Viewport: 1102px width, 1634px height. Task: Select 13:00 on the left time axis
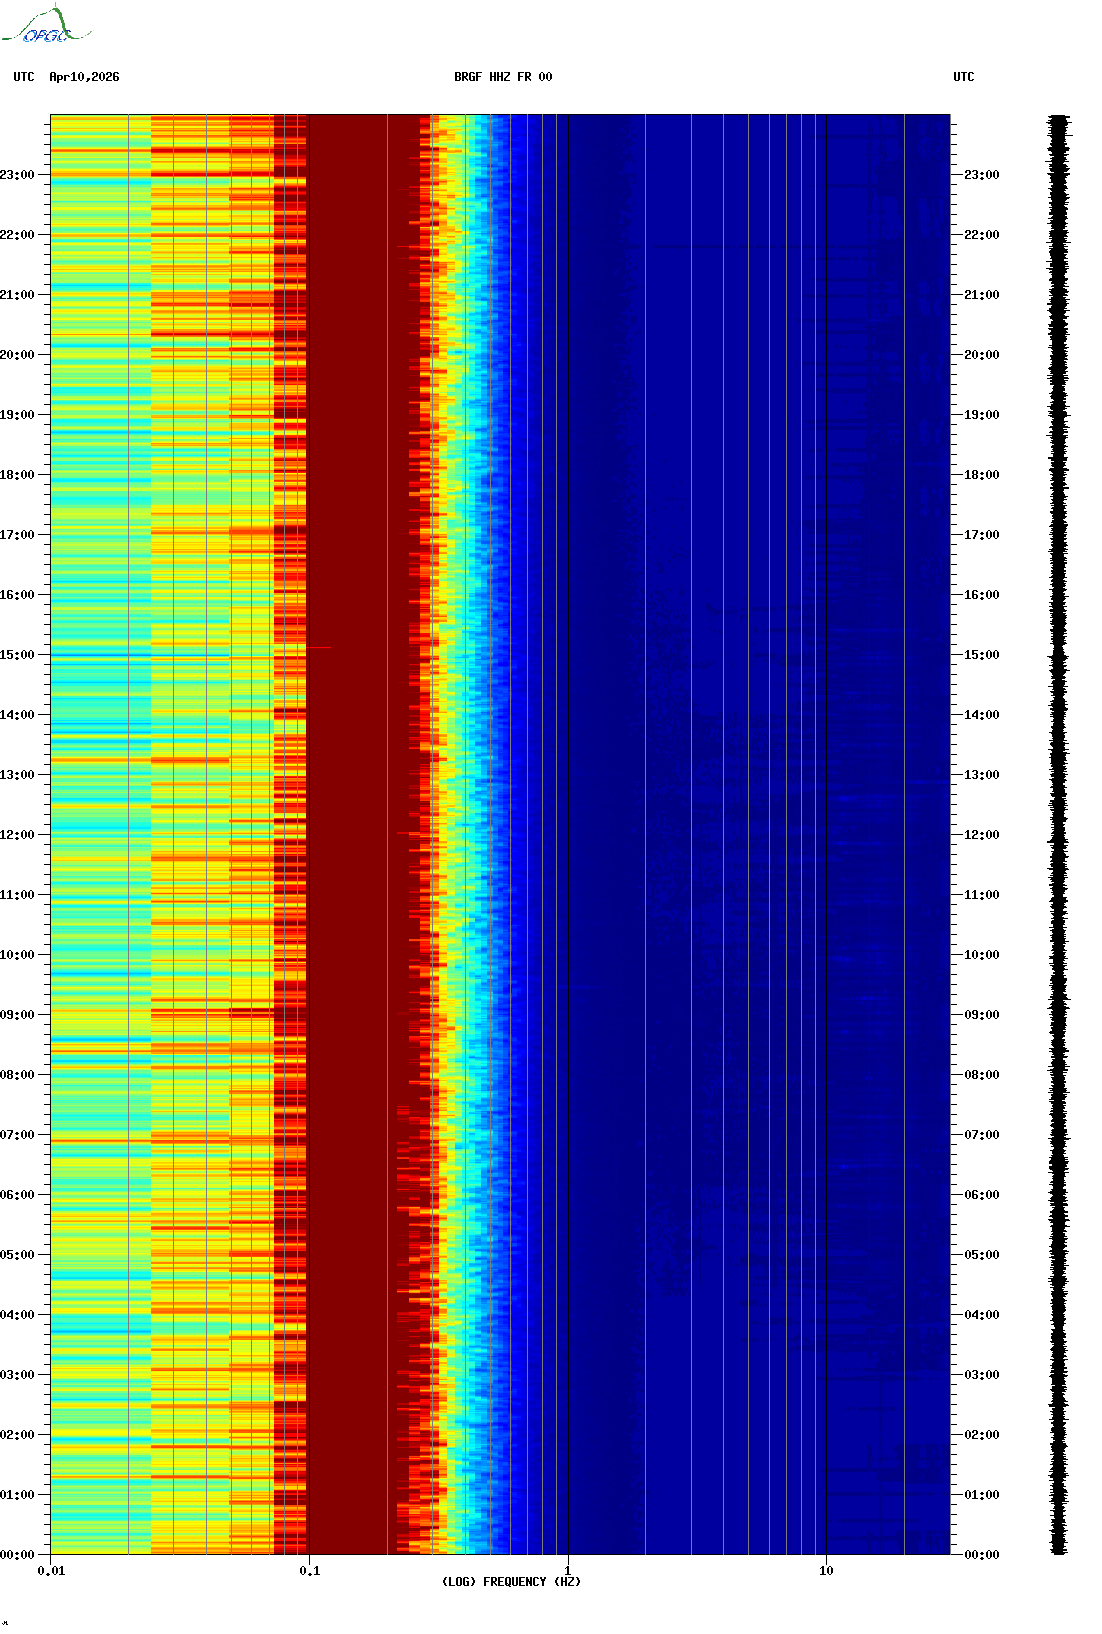pyautogui.click(x=17, y=775)
